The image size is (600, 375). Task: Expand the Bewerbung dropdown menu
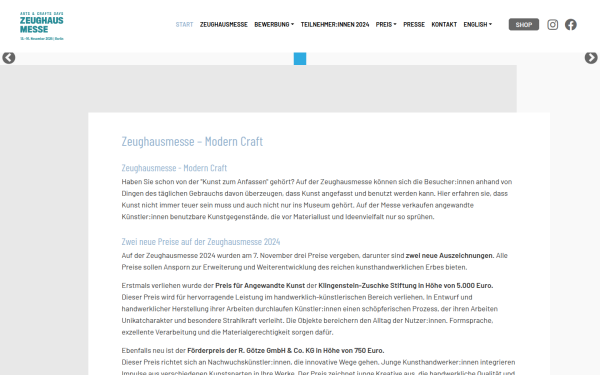pos(274,24)
